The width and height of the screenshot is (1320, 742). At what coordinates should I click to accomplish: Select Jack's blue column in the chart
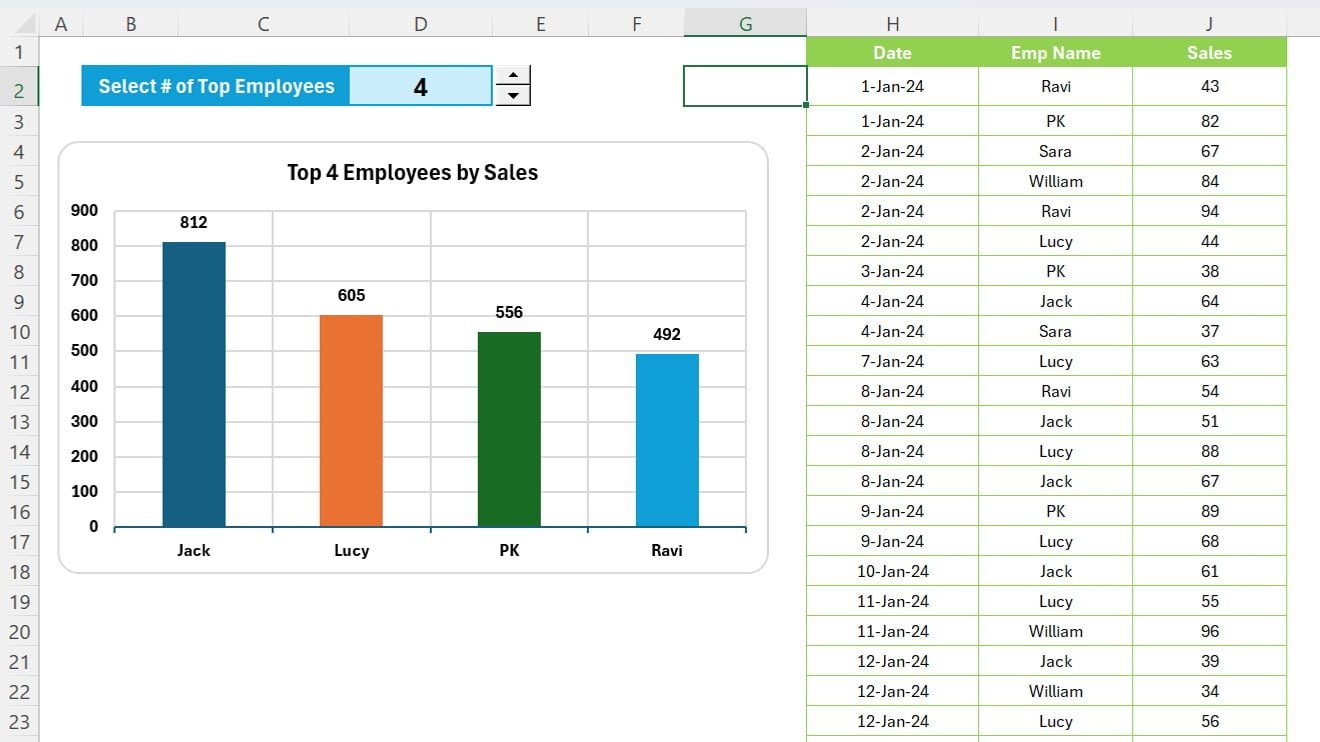193,380
